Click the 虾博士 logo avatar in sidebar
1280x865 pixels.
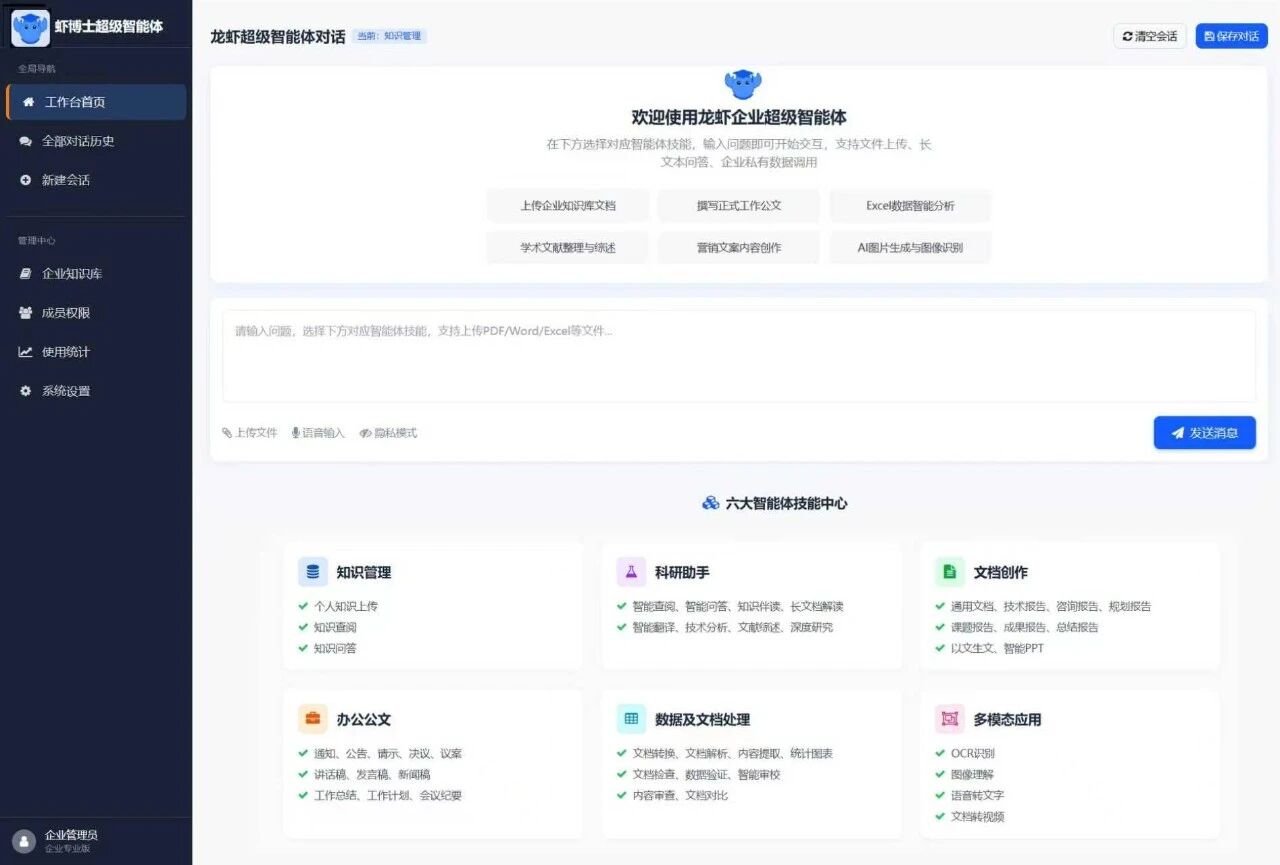pyautogui.click(x=30, y=27)
